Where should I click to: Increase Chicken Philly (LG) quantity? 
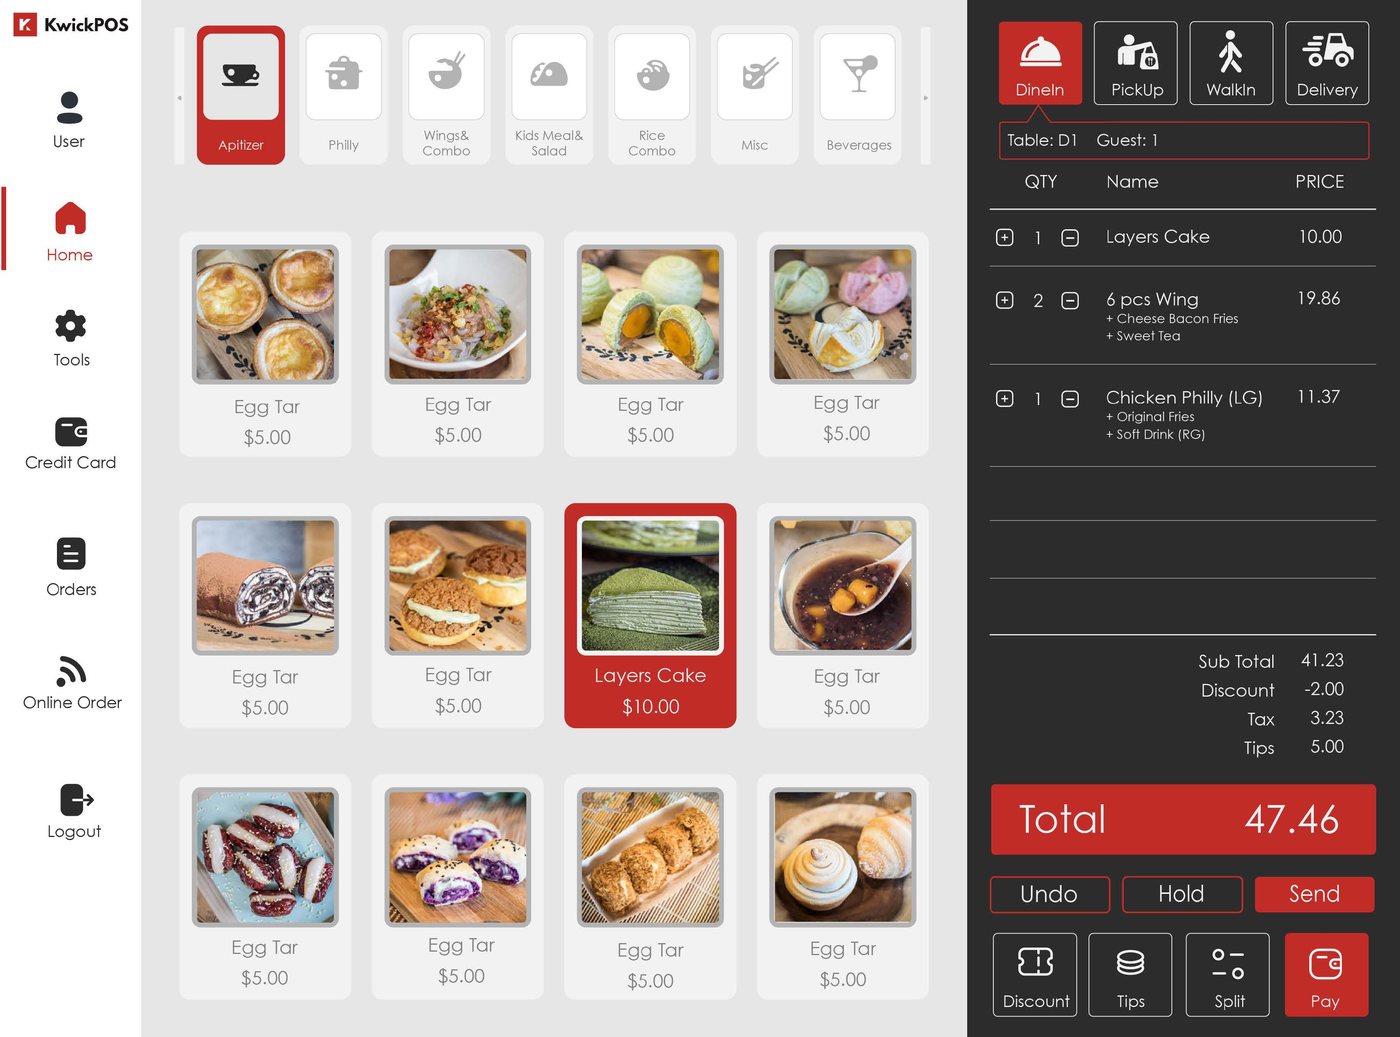[1005, 398]
